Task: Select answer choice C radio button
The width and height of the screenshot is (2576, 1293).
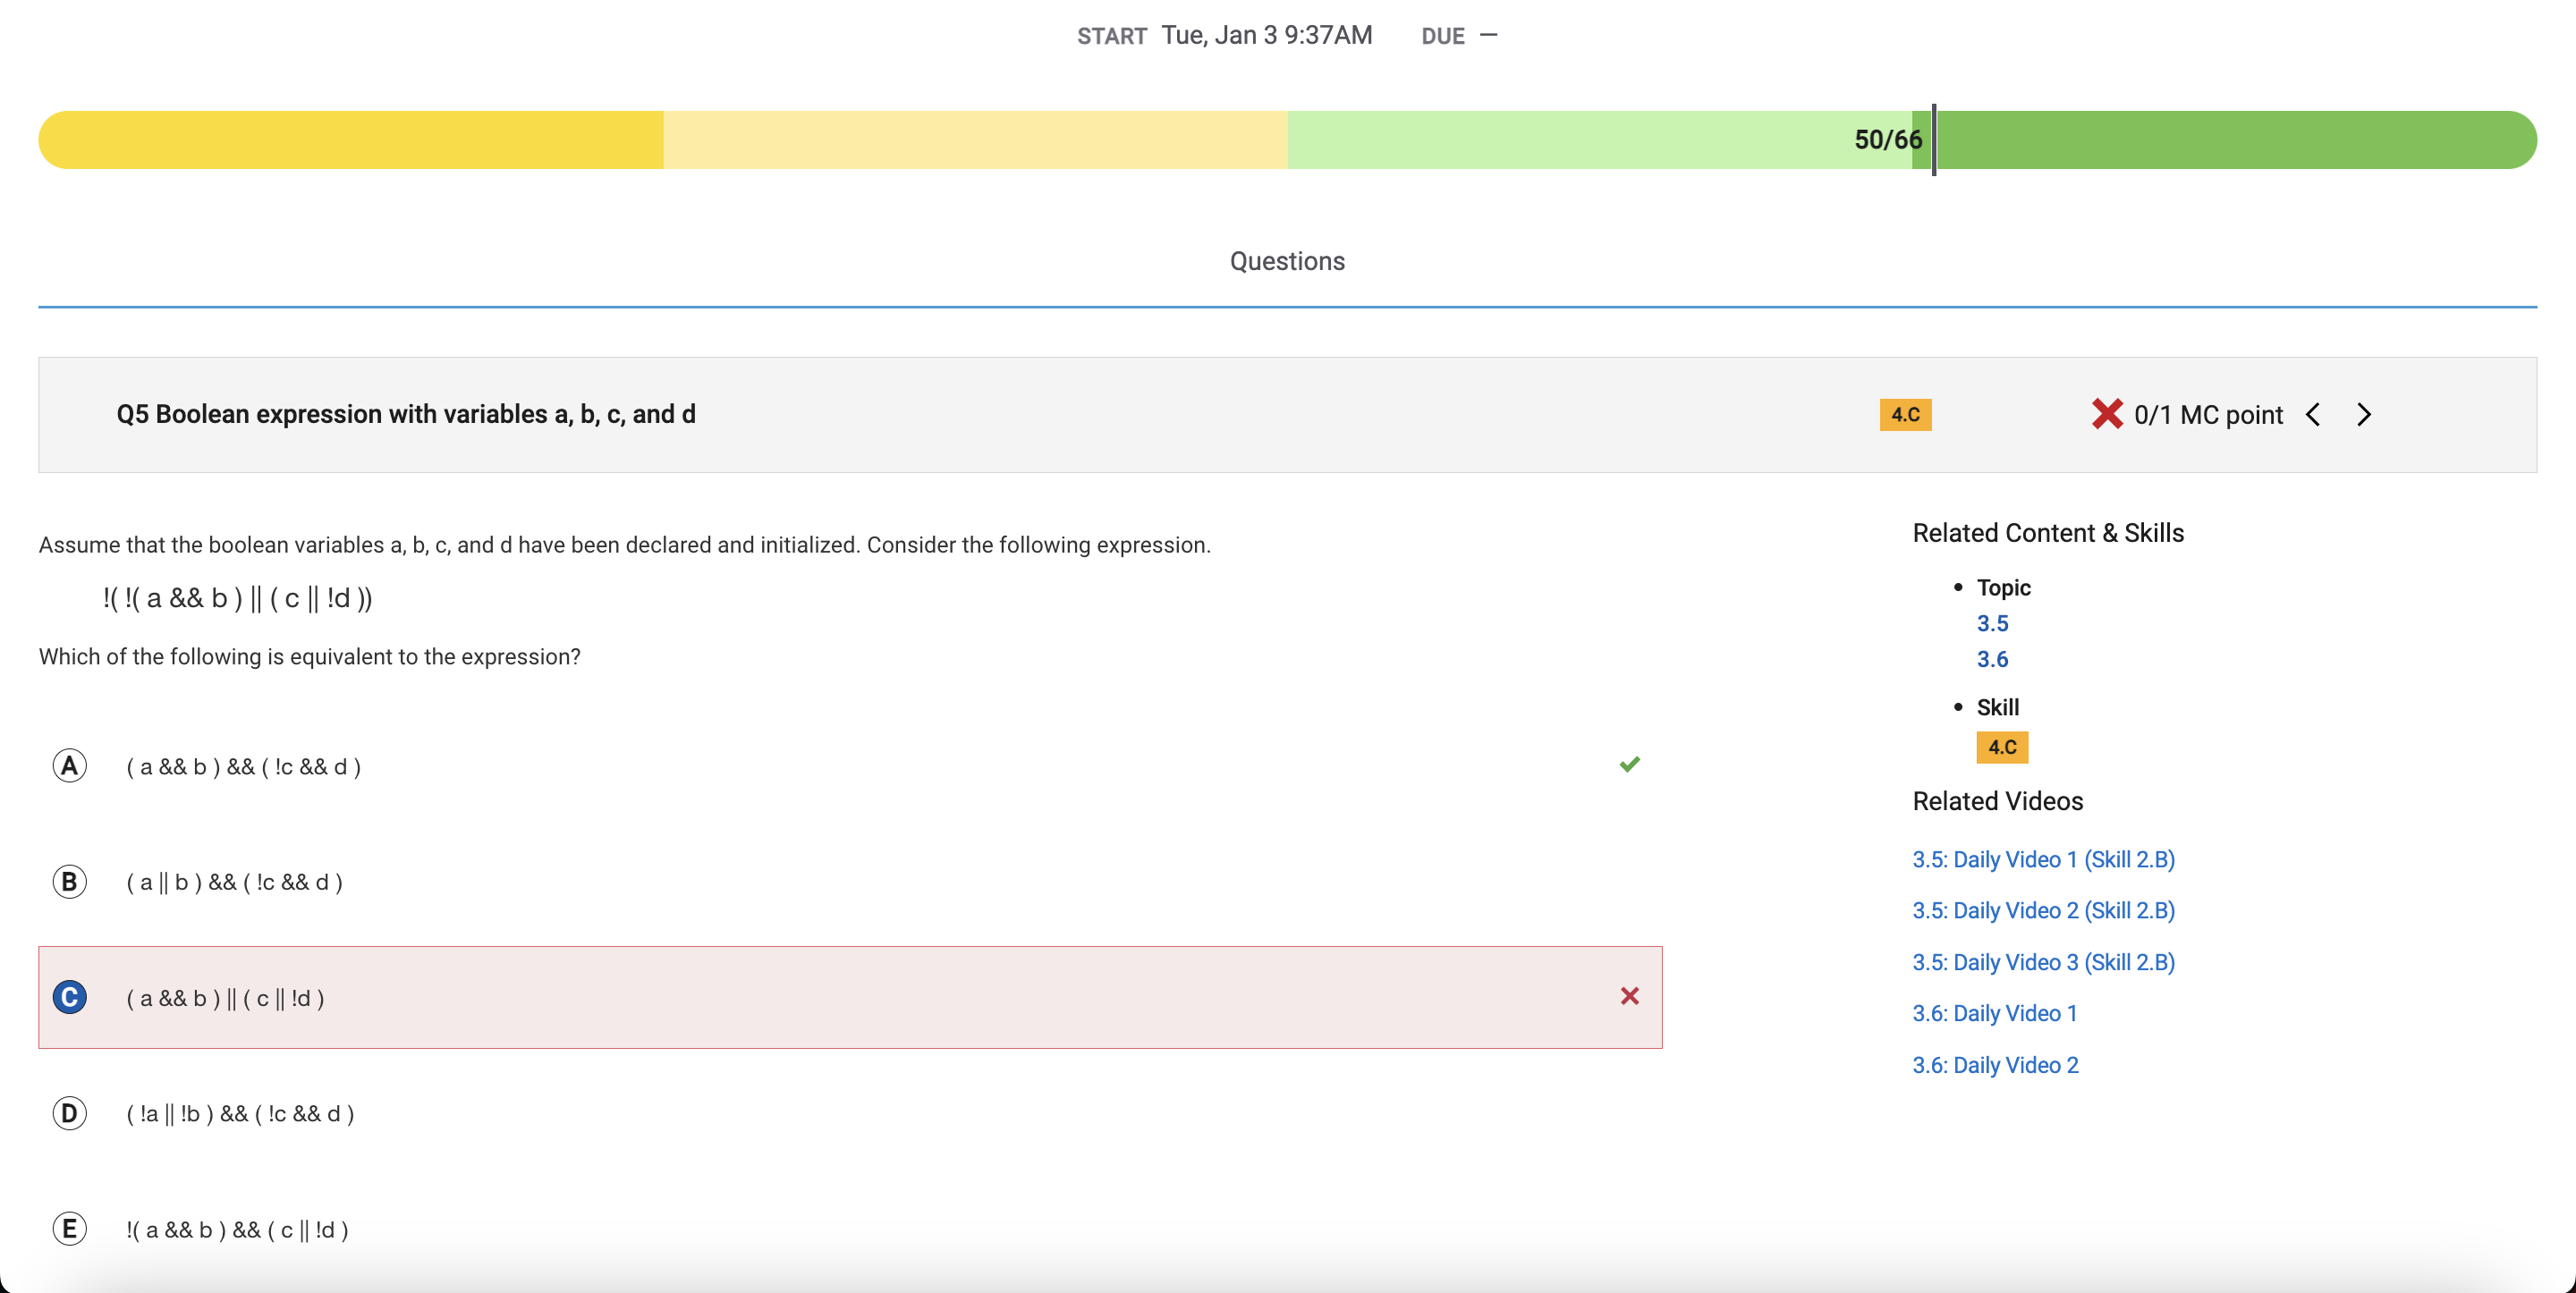Action: pos(69,997)
